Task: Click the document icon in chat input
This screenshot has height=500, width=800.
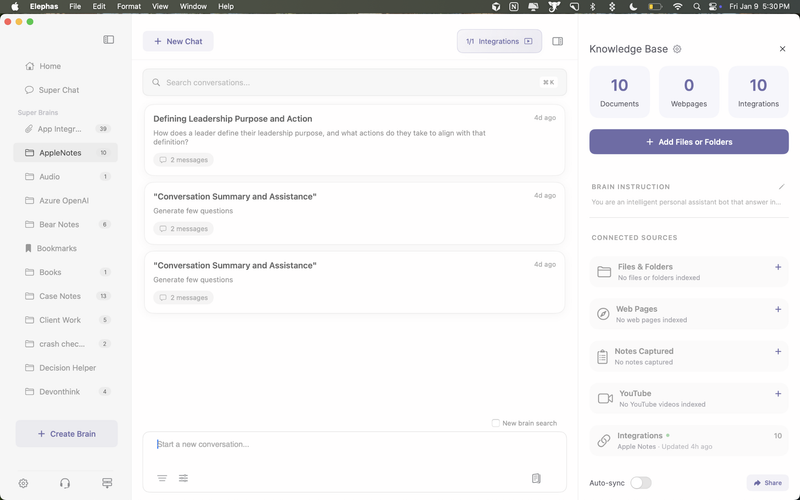Action: [x=536, y=478]
